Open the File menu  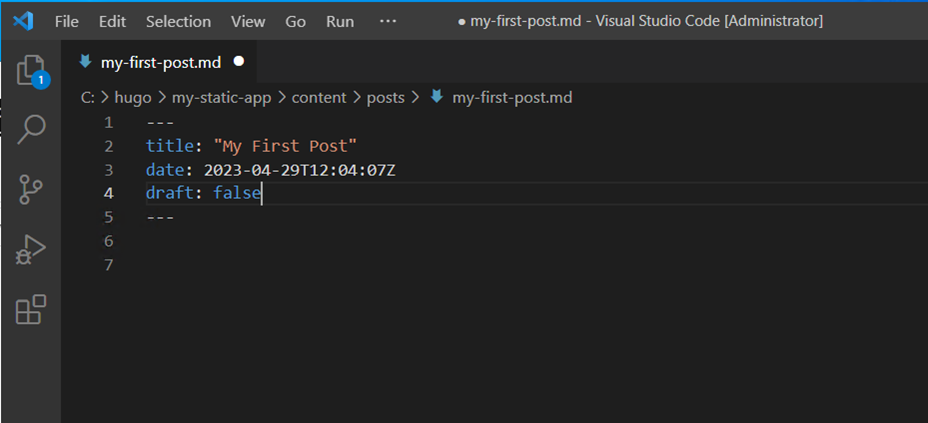tap(67, 21)
